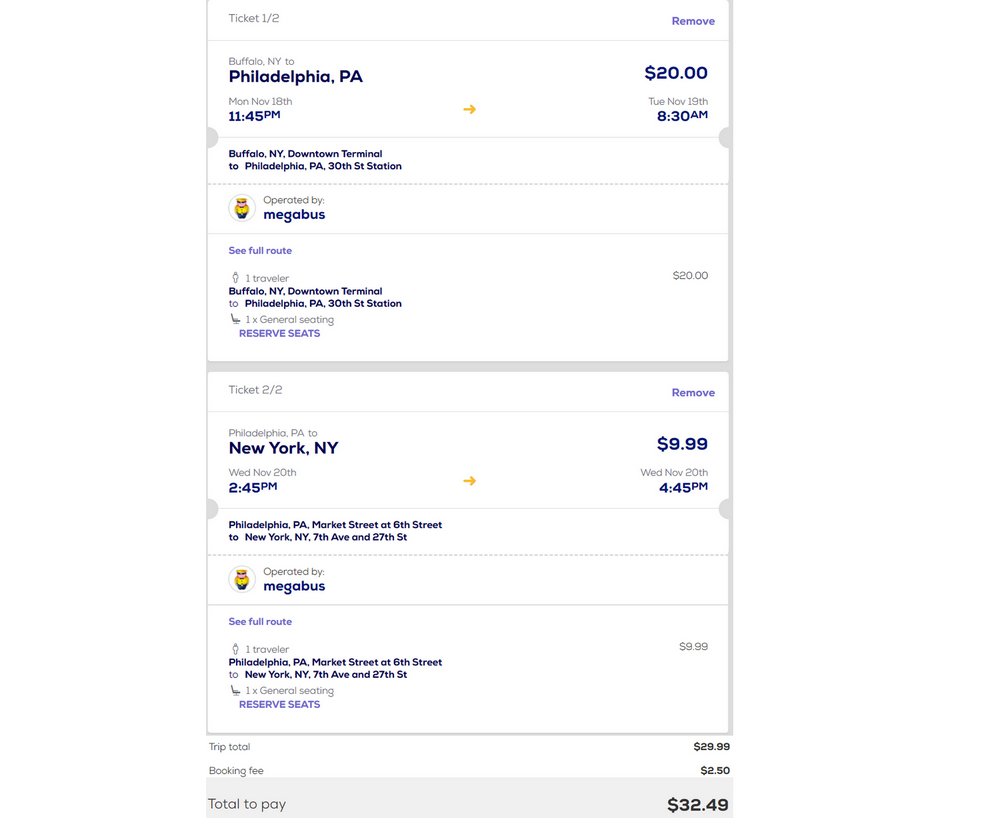Select the megabus wordmark under Operated by on Ticket 1
This screenshot has width=1000, height=818.
tap(293, 213)
